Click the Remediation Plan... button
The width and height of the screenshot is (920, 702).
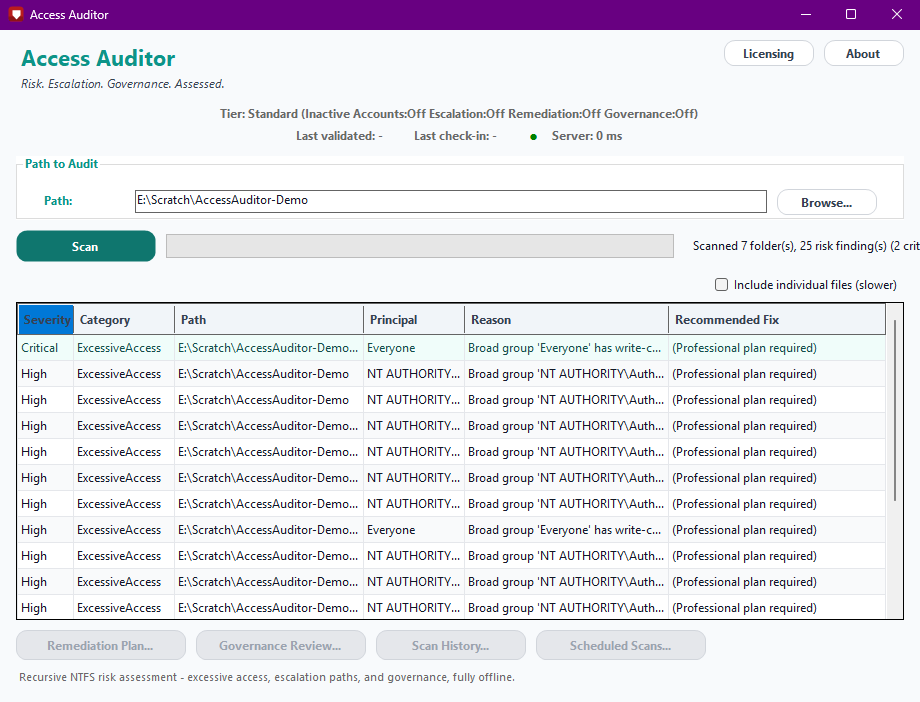(x=101, y=646)
